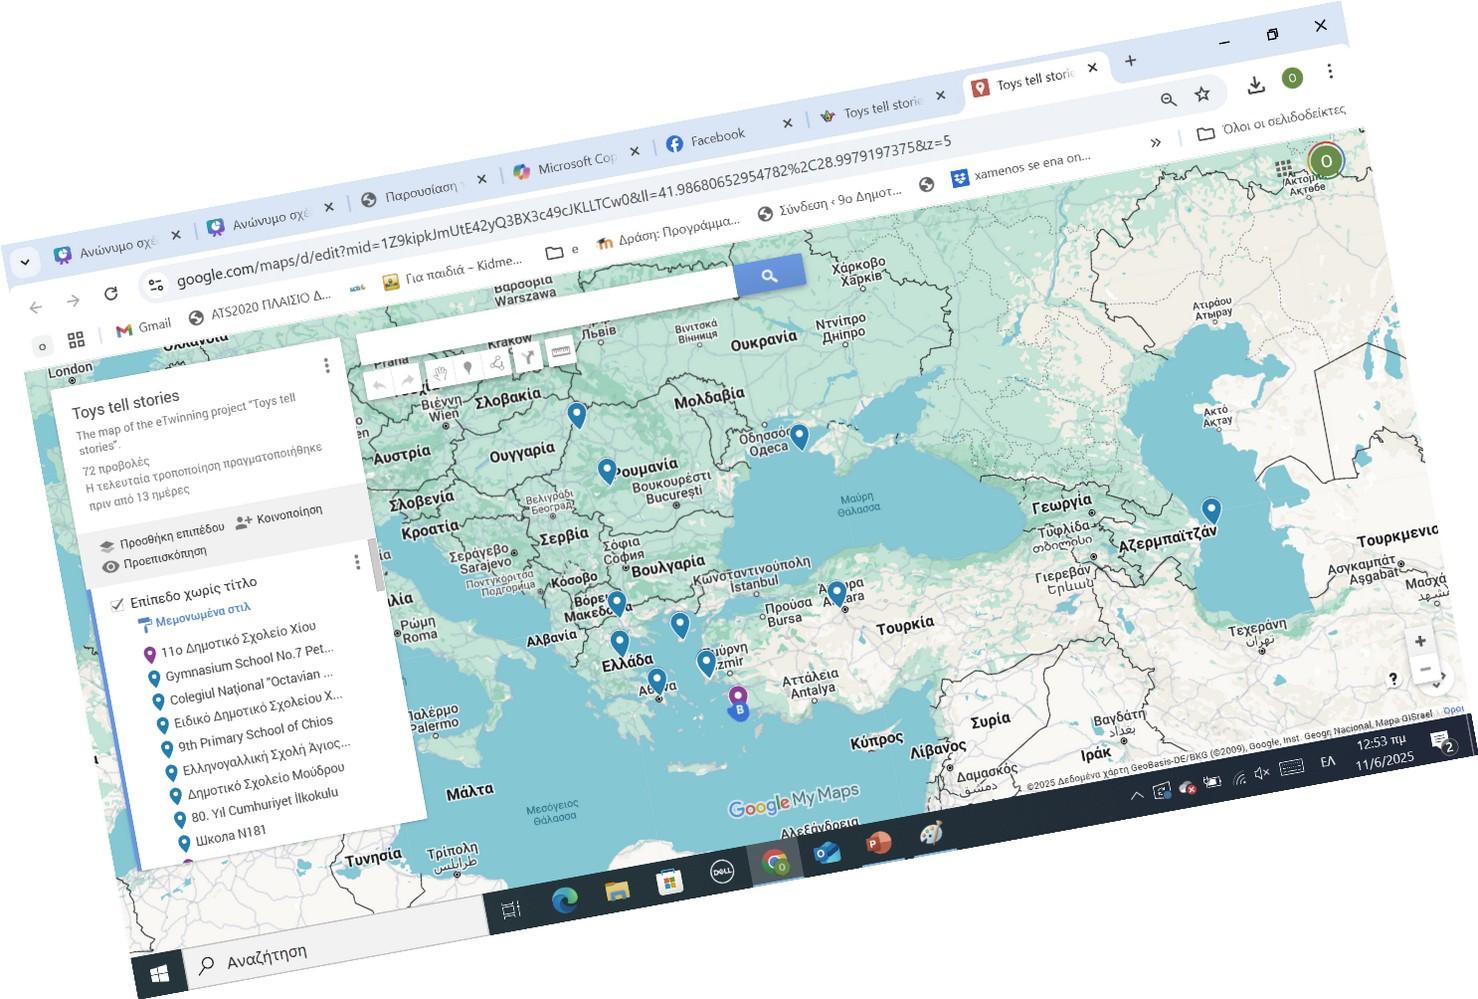Open the Gmail bookmark
Screen dimensions: 1478x999
tap(144, 327)
